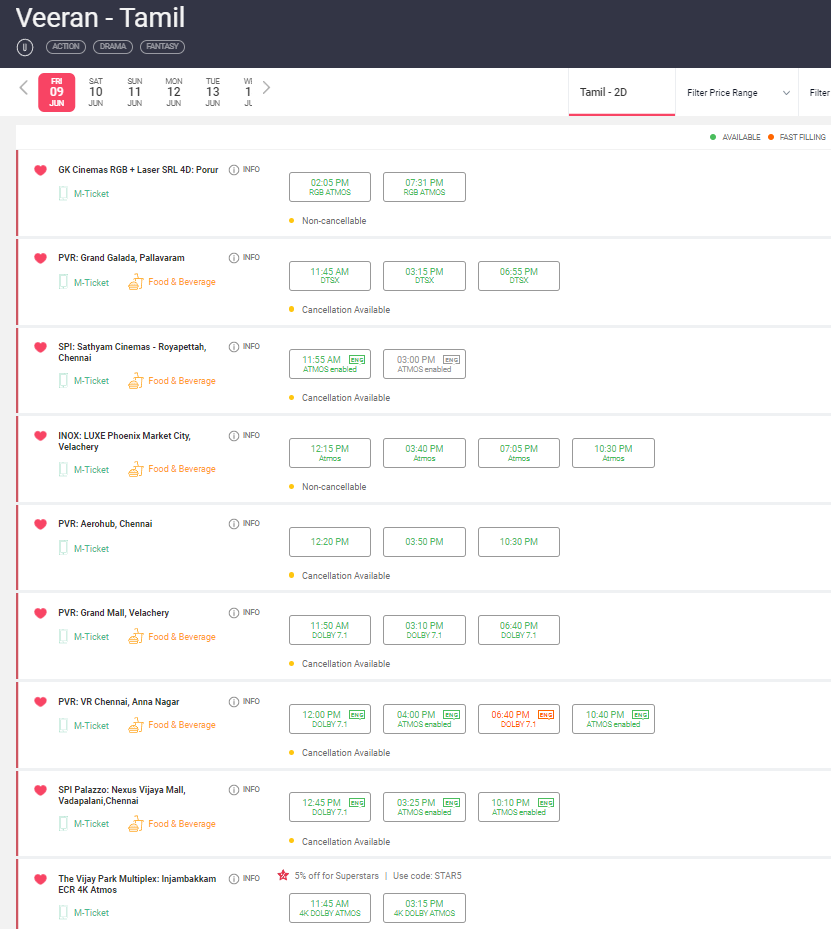Toggle heart for The Vijay Park Multiplex
831x929 pixels.
coord(40,879)
